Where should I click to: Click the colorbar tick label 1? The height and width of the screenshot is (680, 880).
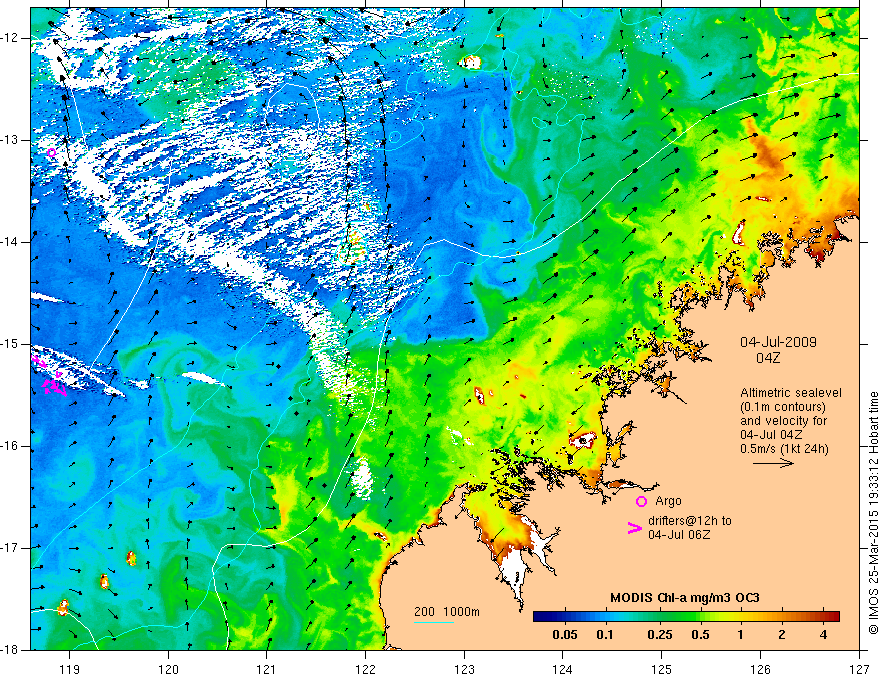click(740, 635)
